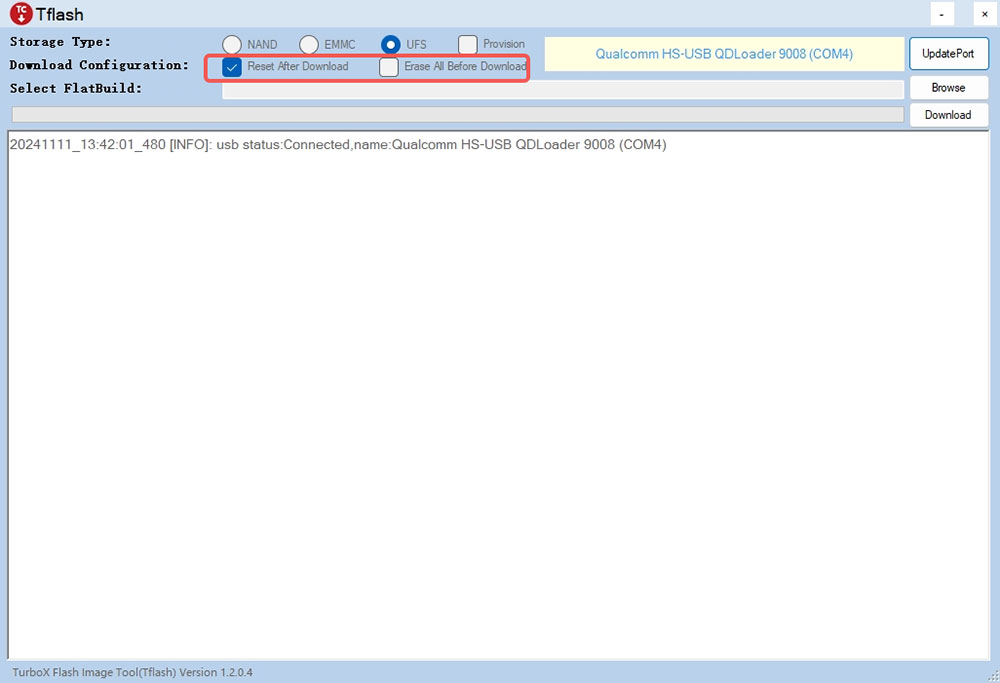The width and height of the screenshot is (1000, 683).
Task: Click the Qualcomm HS-USB QDLoader 9008 port display
Action: pos(724,54)
